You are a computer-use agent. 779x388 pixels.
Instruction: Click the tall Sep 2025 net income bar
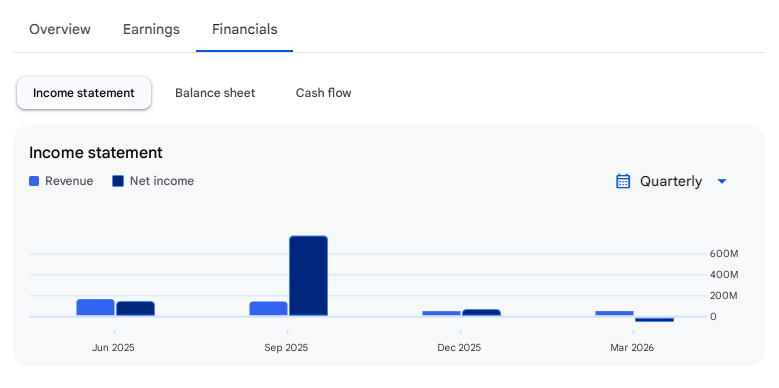[x=309, y=276]
